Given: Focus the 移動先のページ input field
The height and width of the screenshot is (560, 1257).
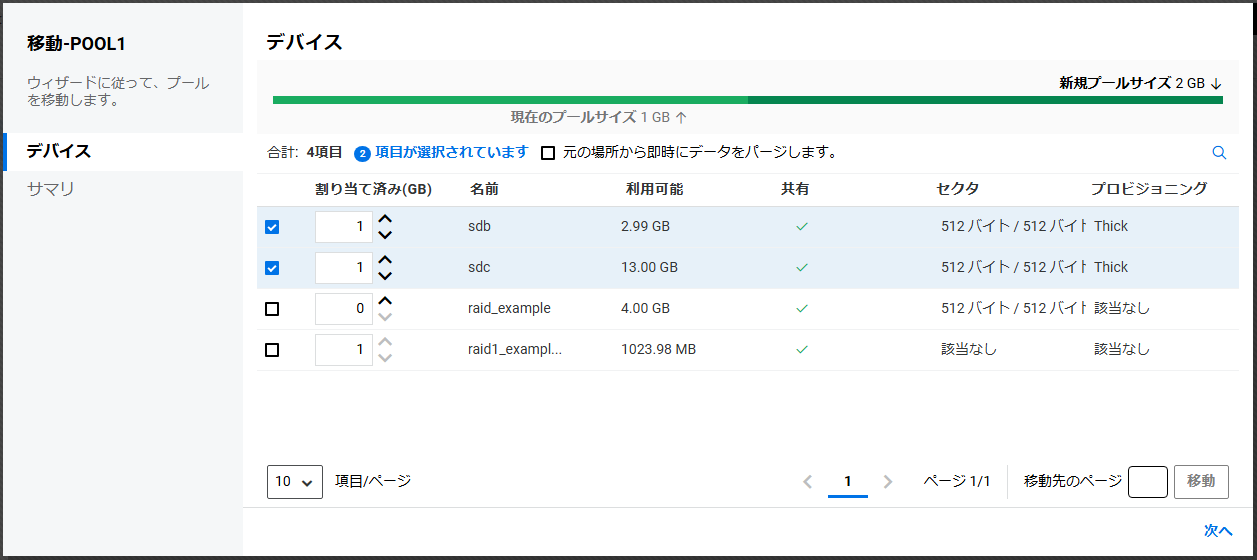Looking at the screenshot, I should pyautogui.click(x=1147, y=481).
